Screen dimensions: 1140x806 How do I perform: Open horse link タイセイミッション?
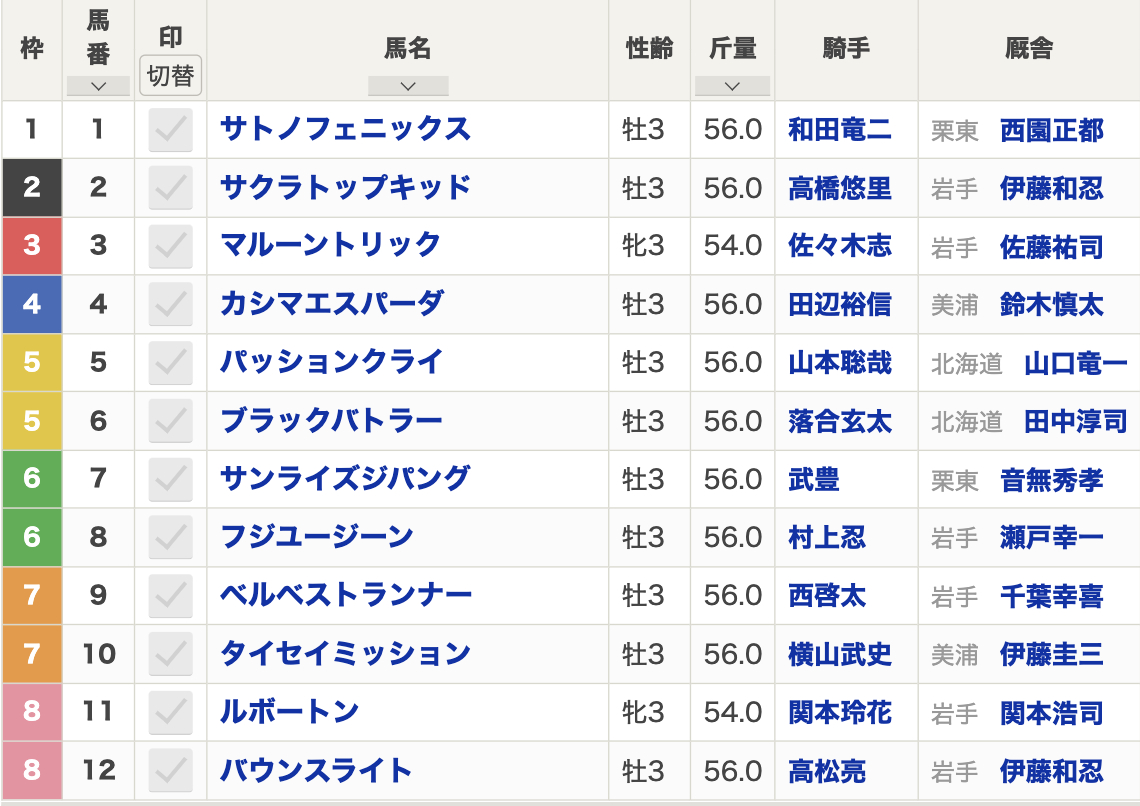point(345,654)
